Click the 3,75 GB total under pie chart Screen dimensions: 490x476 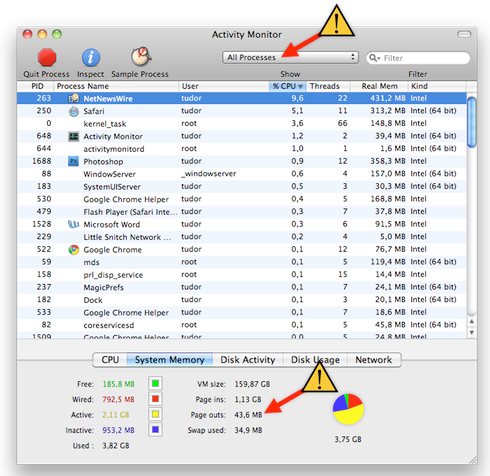pyautogui.click(x=348, y=439)
